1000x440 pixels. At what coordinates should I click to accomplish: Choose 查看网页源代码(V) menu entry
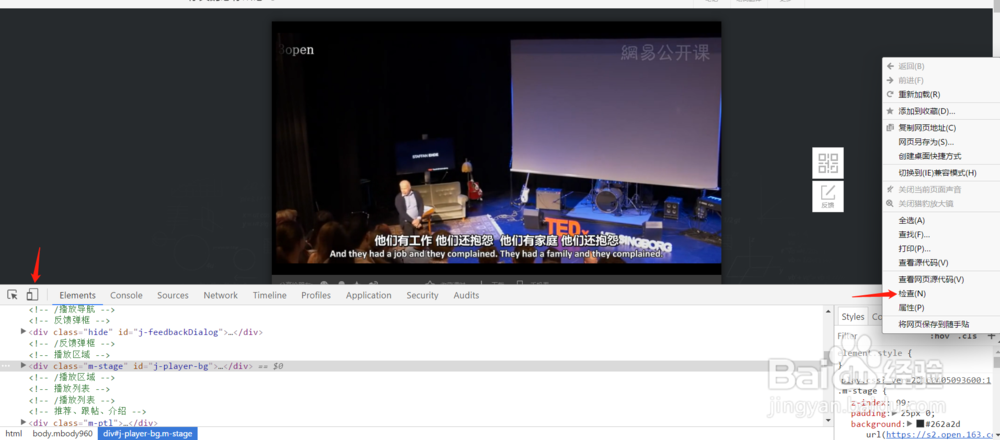[x=931, y=279]
